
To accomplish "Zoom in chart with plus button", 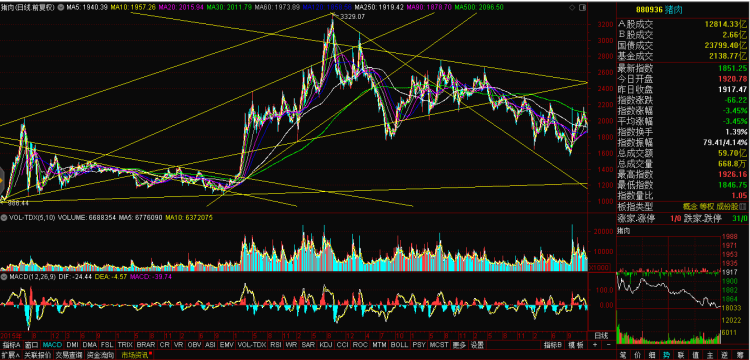I will coord(595,345).
